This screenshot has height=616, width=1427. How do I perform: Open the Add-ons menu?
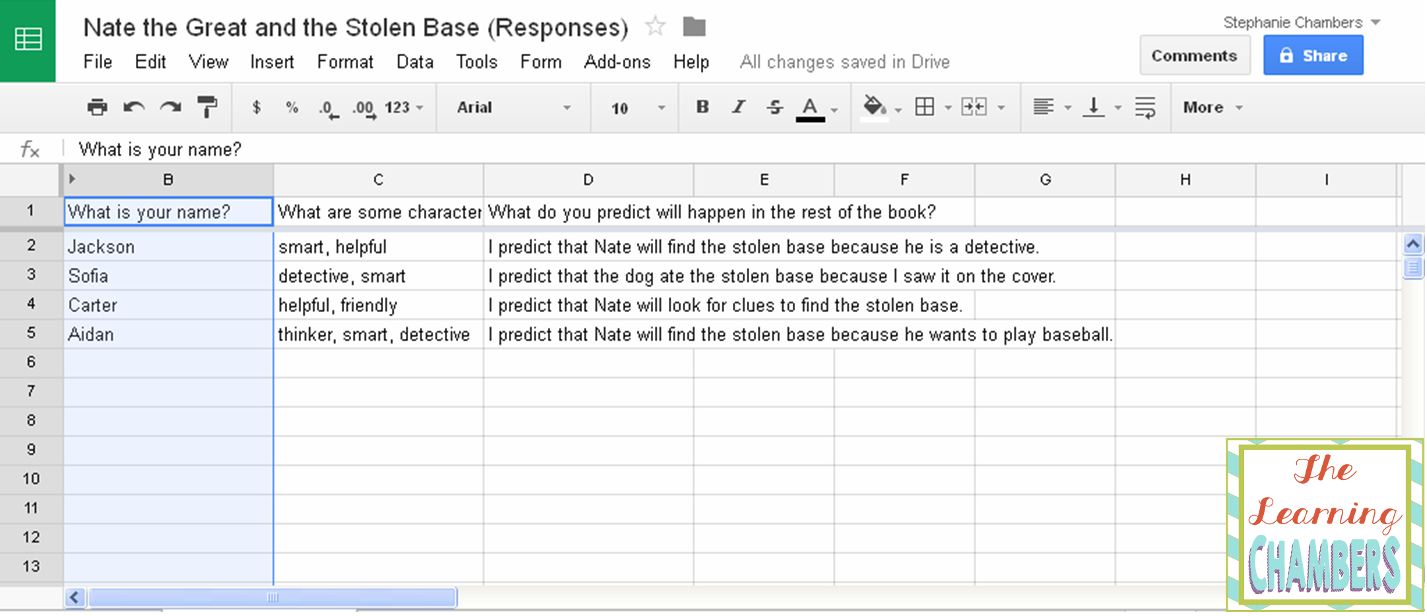[617, 61]
